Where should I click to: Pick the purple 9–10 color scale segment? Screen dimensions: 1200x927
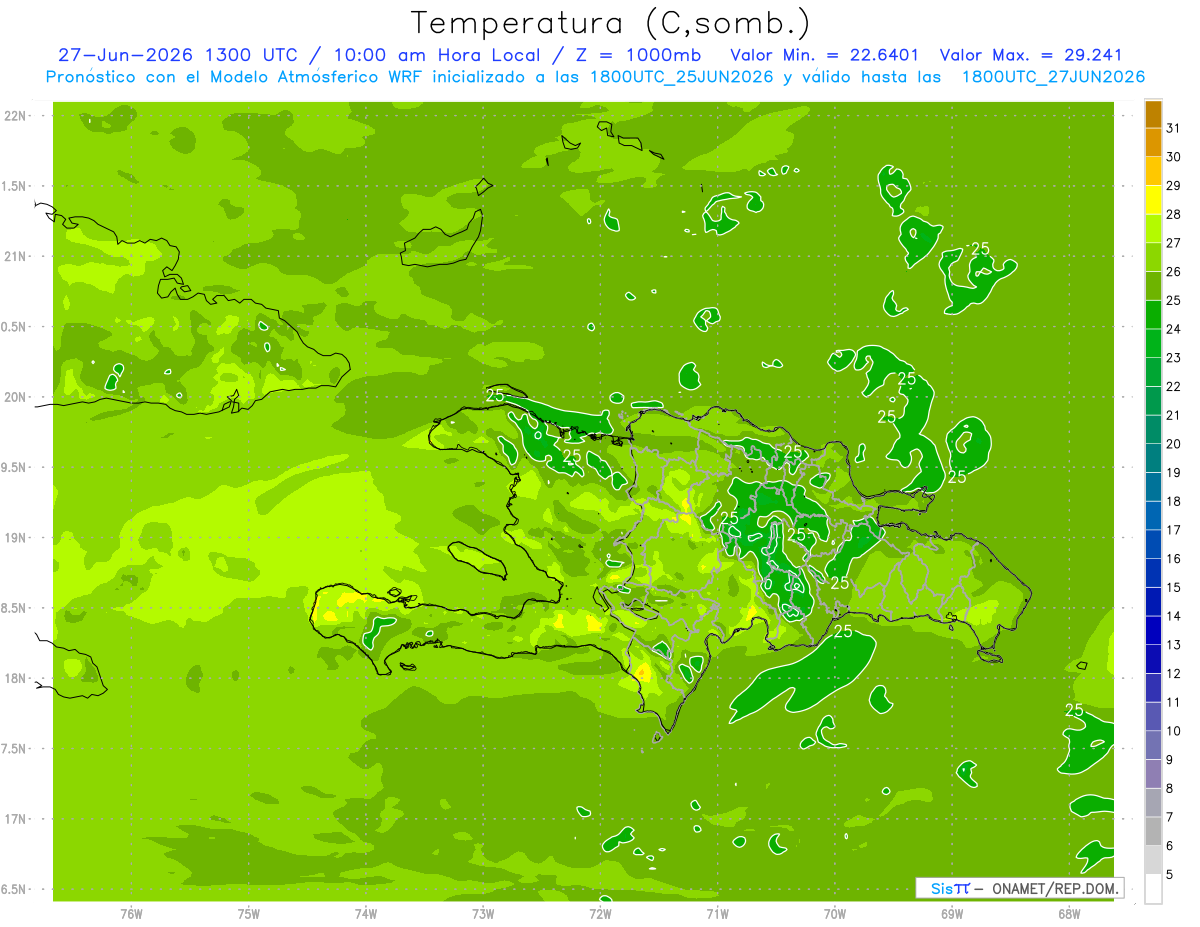tap(1153, 745)
